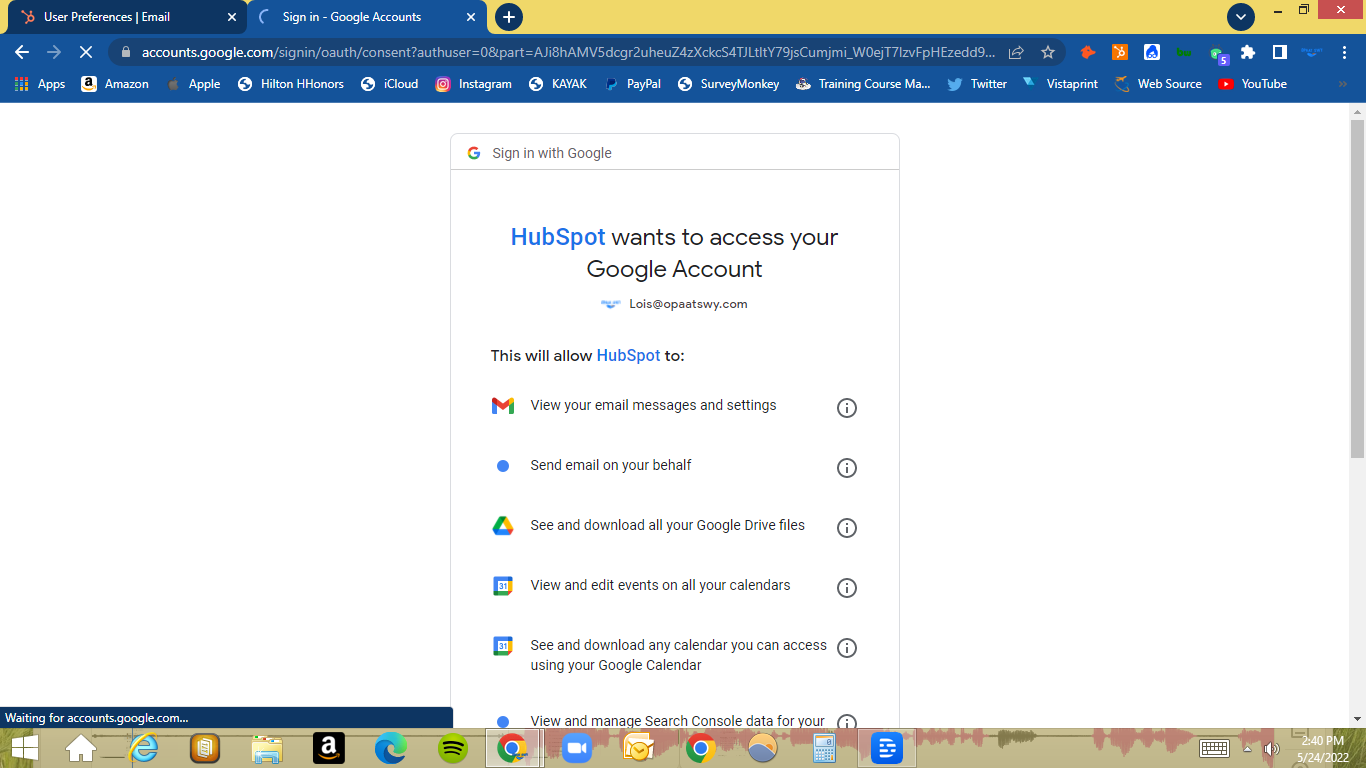1366x768 pixels.
Task: Open Amazon app from the taskbar
Action: [x=329, y=747]
